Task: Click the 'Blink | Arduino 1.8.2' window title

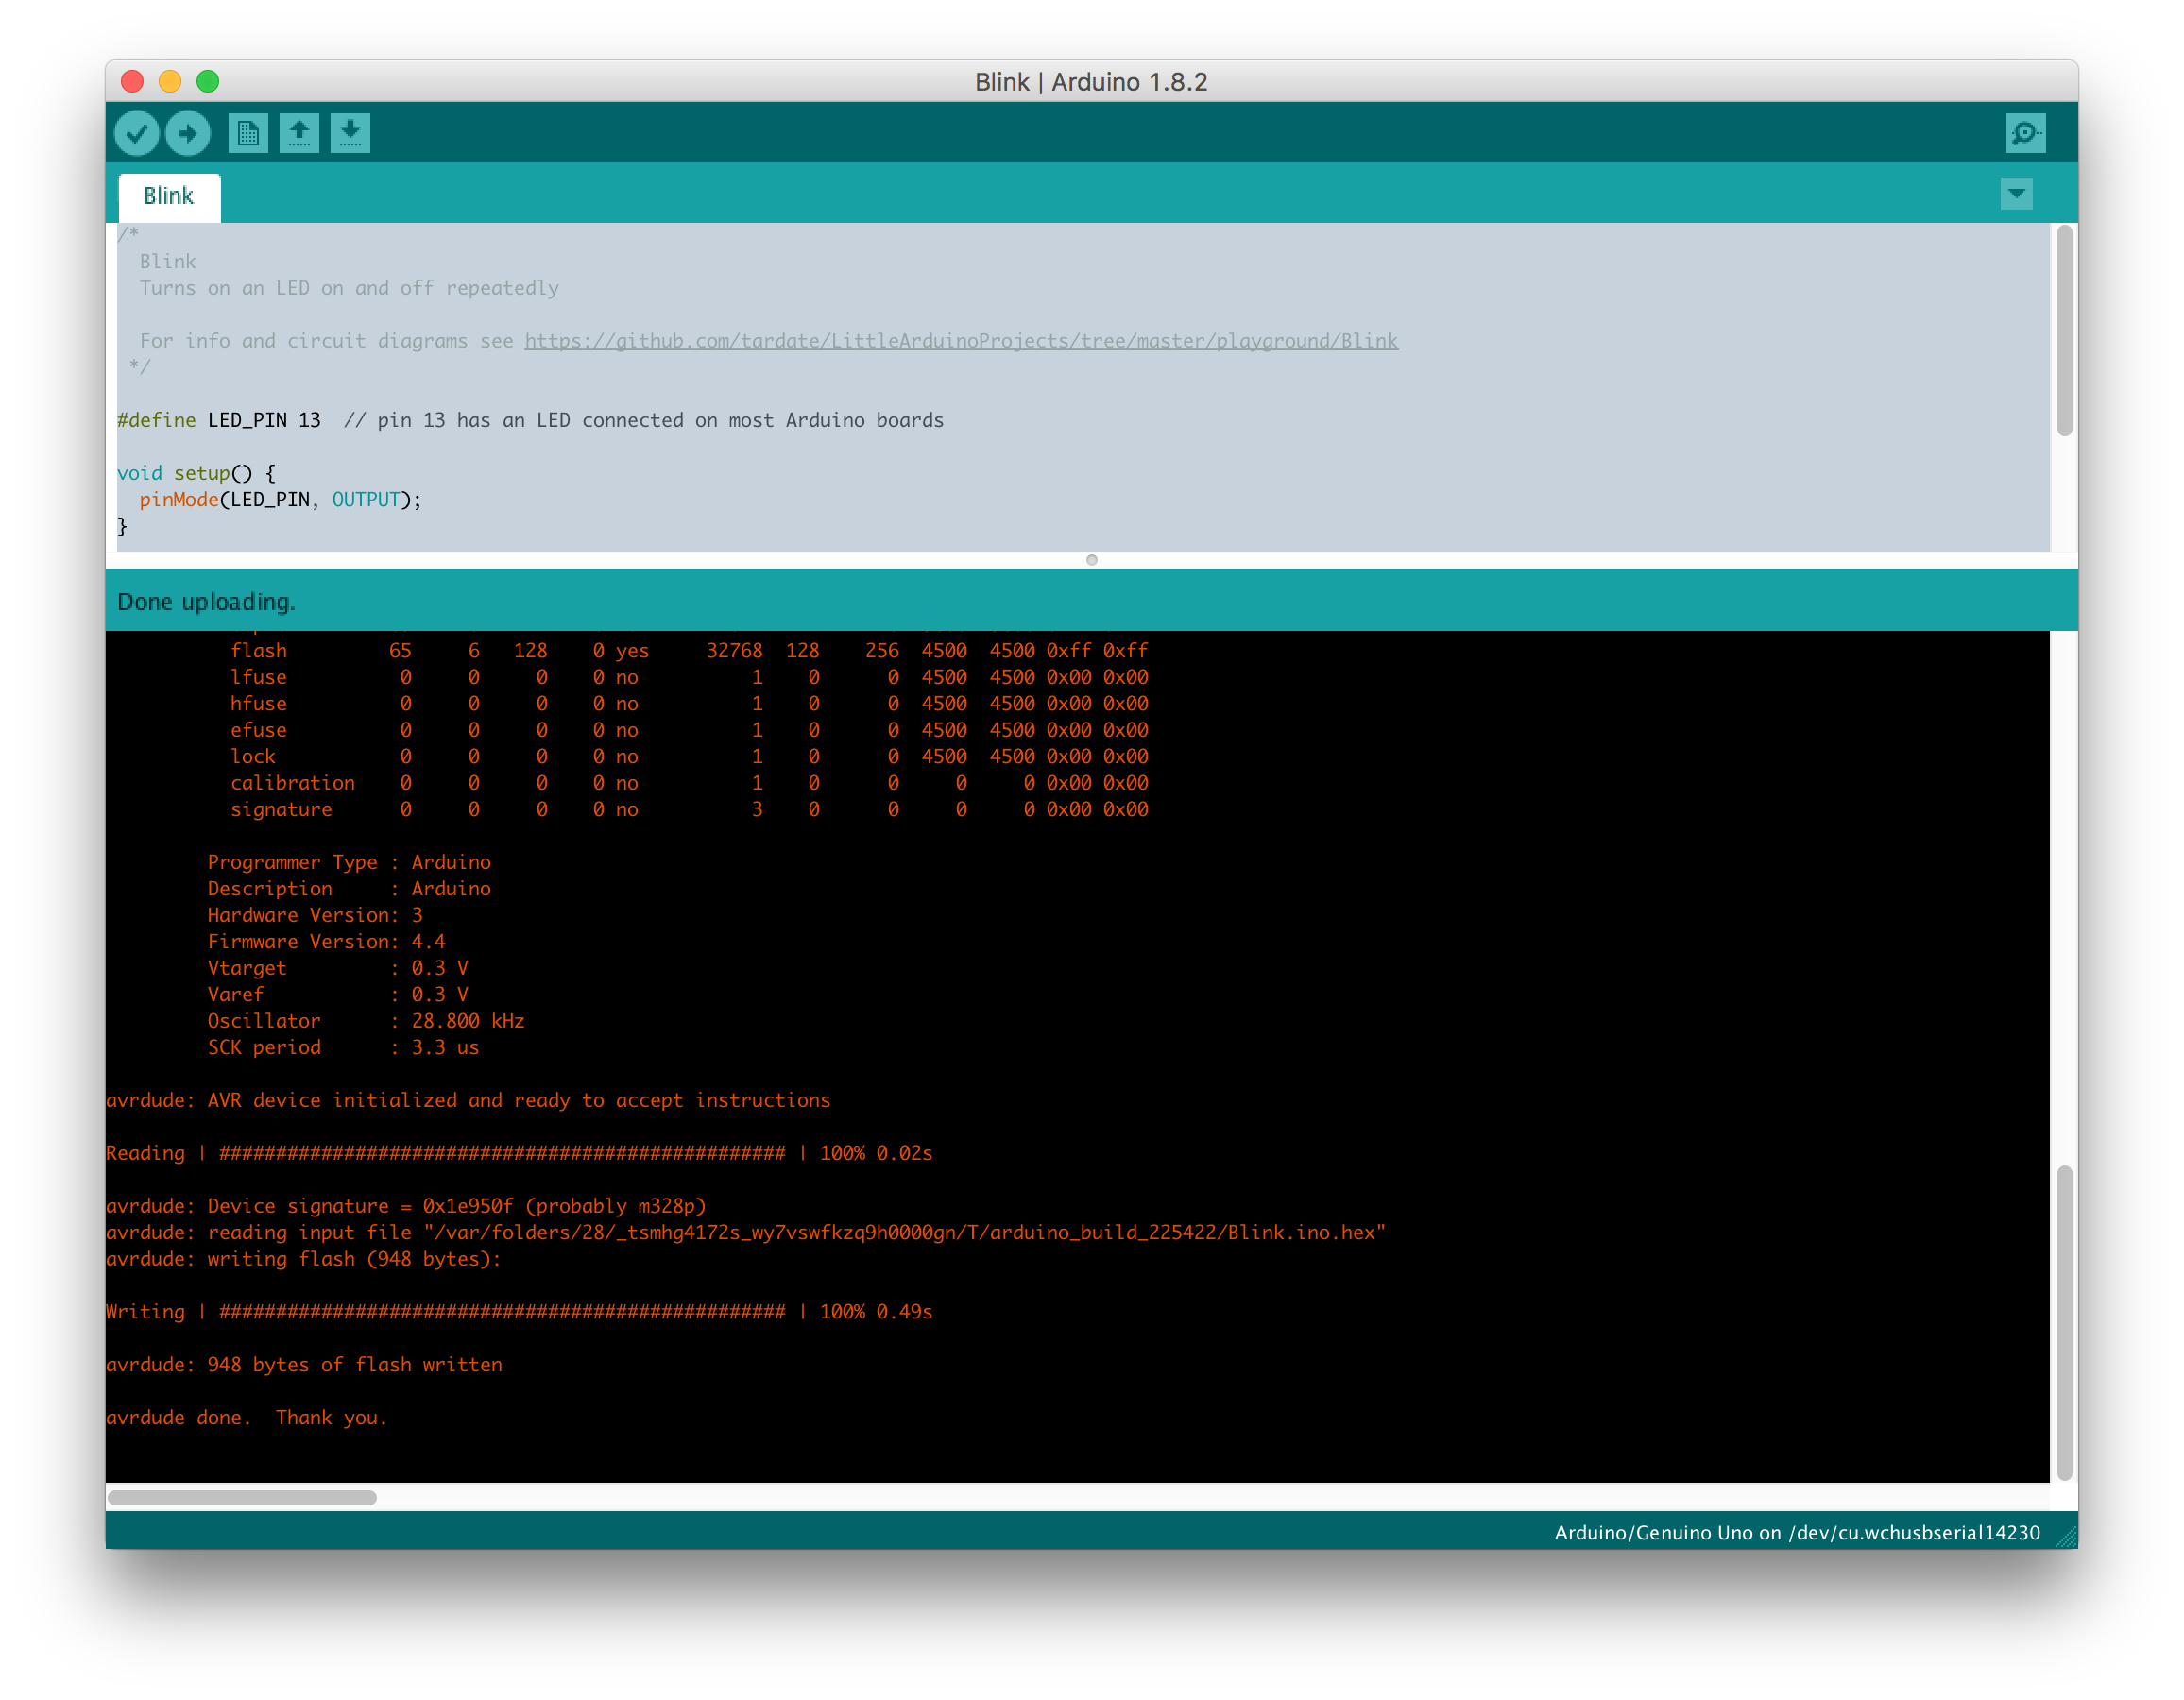Action: tap(1091, 82)
